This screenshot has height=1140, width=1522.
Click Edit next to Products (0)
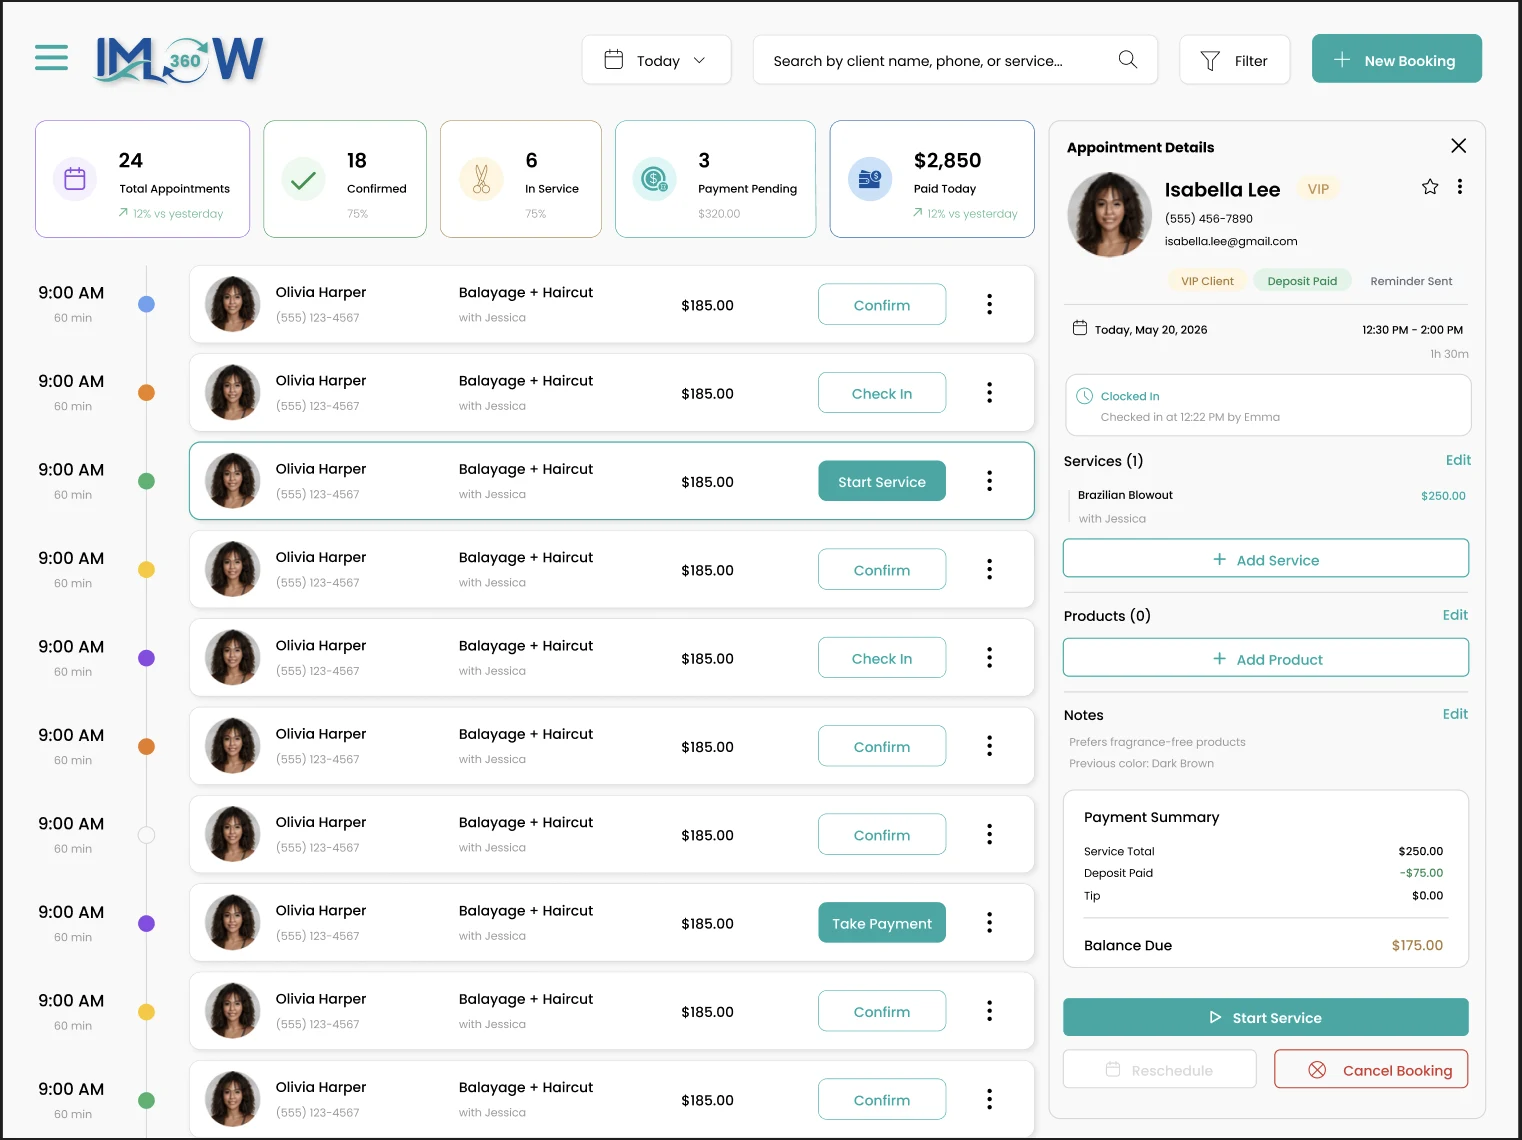click(1455, 615)
